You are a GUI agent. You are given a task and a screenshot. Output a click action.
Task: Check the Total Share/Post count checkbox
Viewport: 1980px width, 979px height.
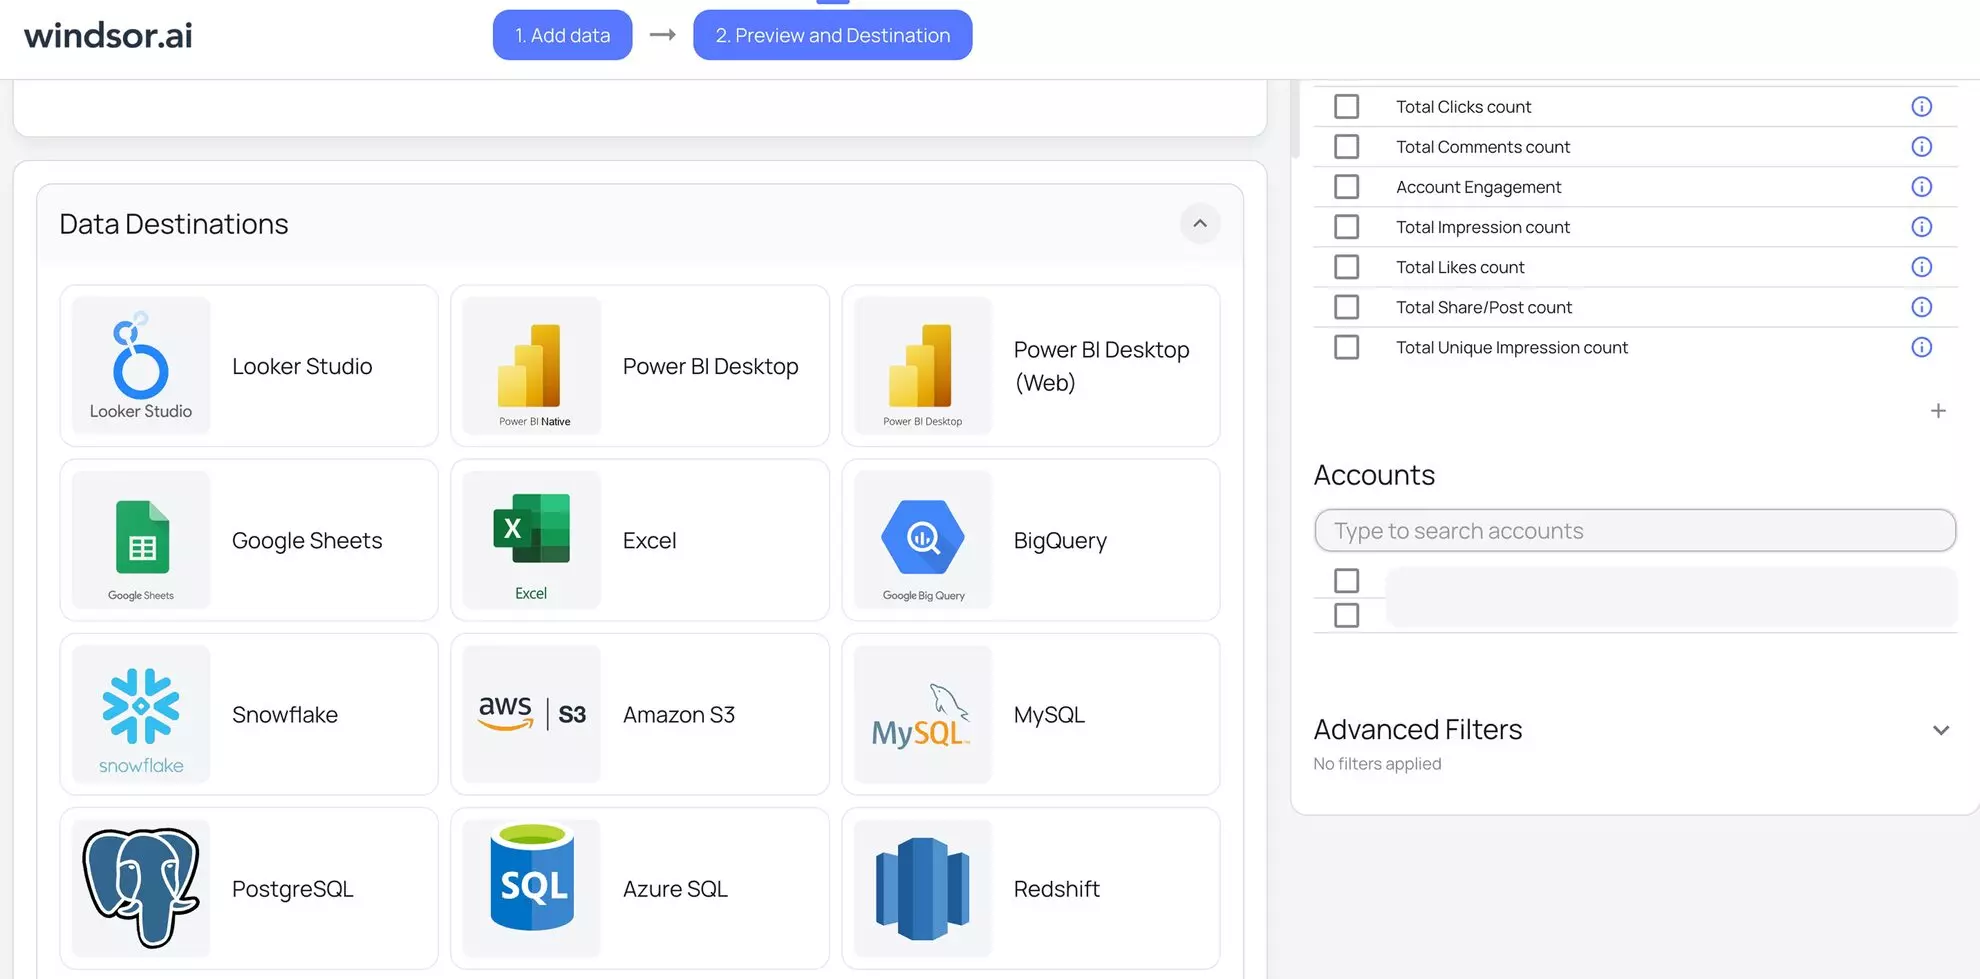[x=1347, y=307]
